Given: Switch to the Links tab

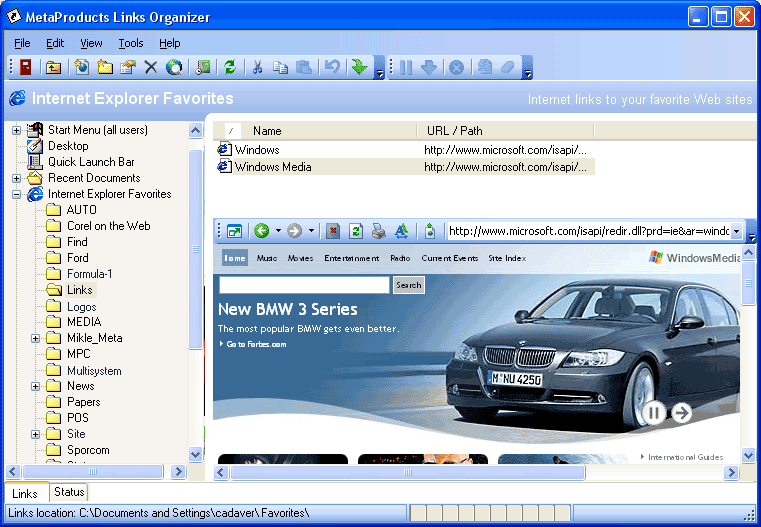Looking at the screenshot, I should click(x=25, y=493).
